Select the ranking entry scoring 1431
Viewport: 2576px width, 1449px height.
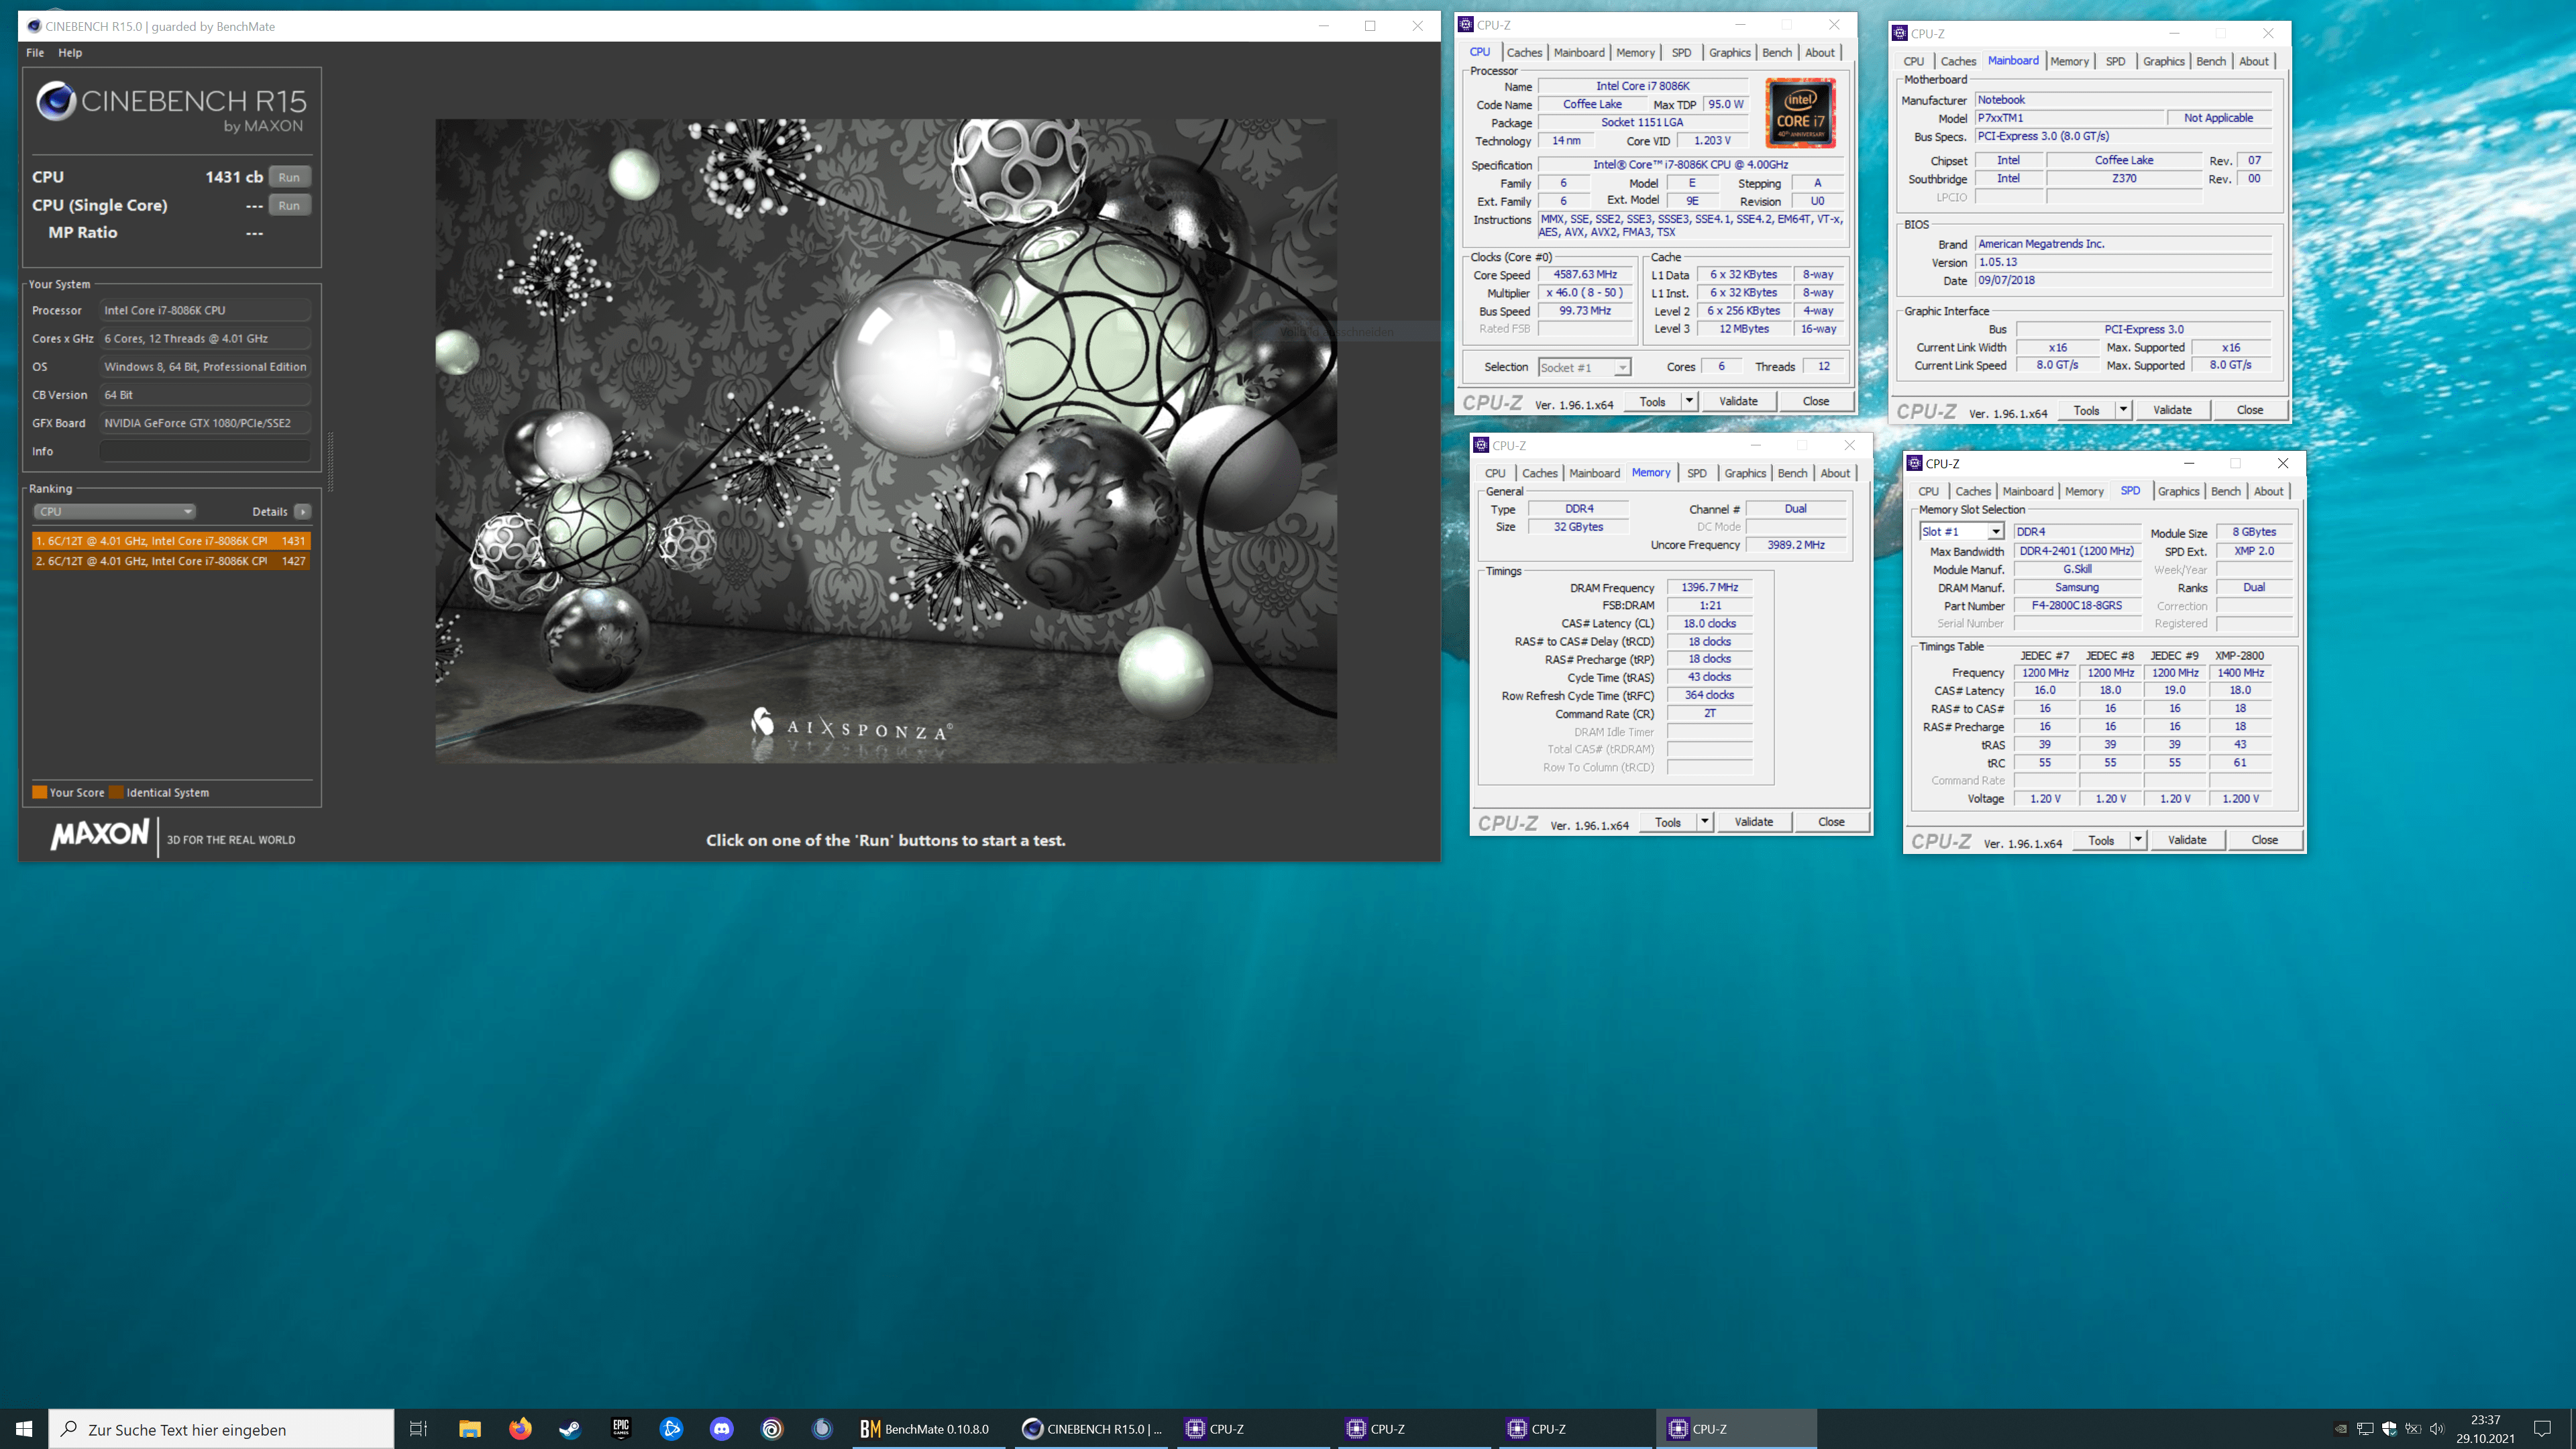pyautogui.click(x=171, y=540)
